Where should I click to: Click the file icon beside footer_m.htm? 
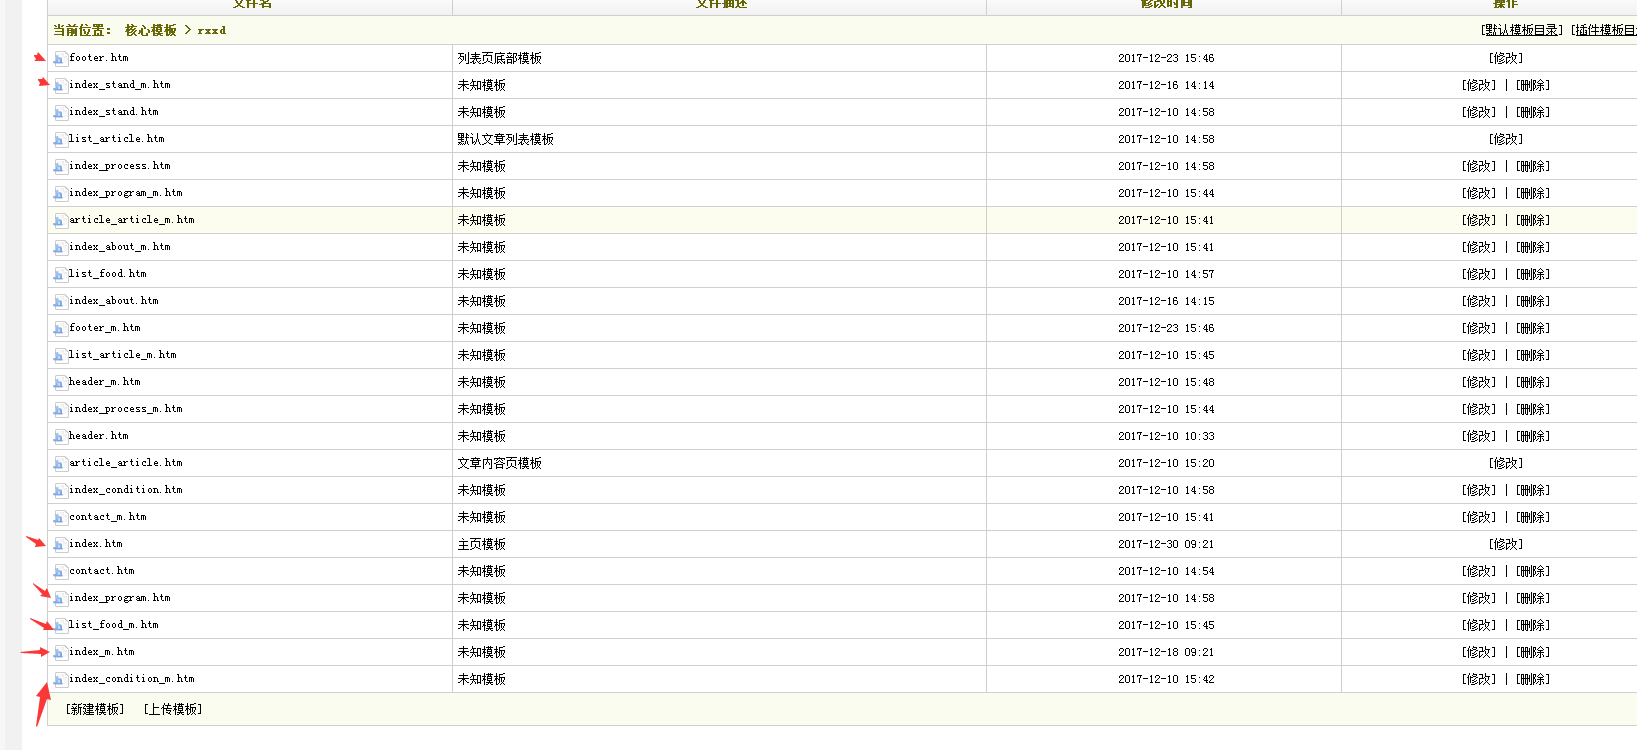60,329
